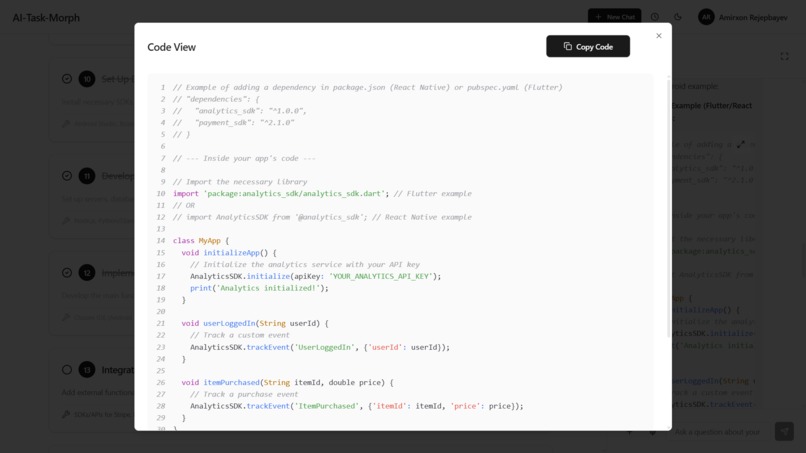
Task: Click wrench tools icon in step 13 card
Action: [x=66, y=414]
